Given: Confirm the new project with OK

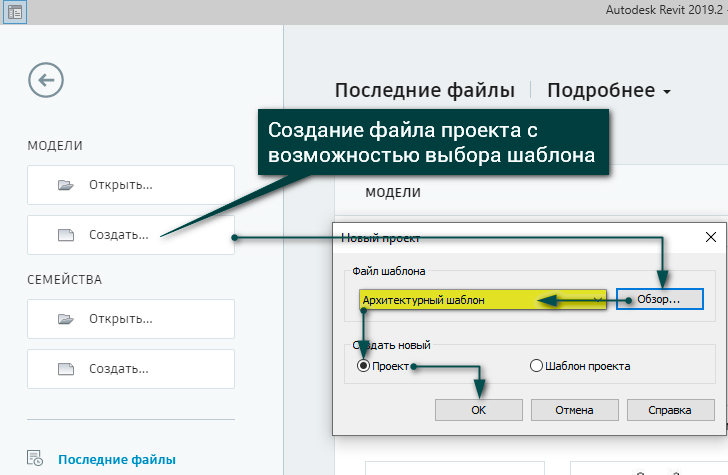Looking at the screenshot, I should coord(479,410).
